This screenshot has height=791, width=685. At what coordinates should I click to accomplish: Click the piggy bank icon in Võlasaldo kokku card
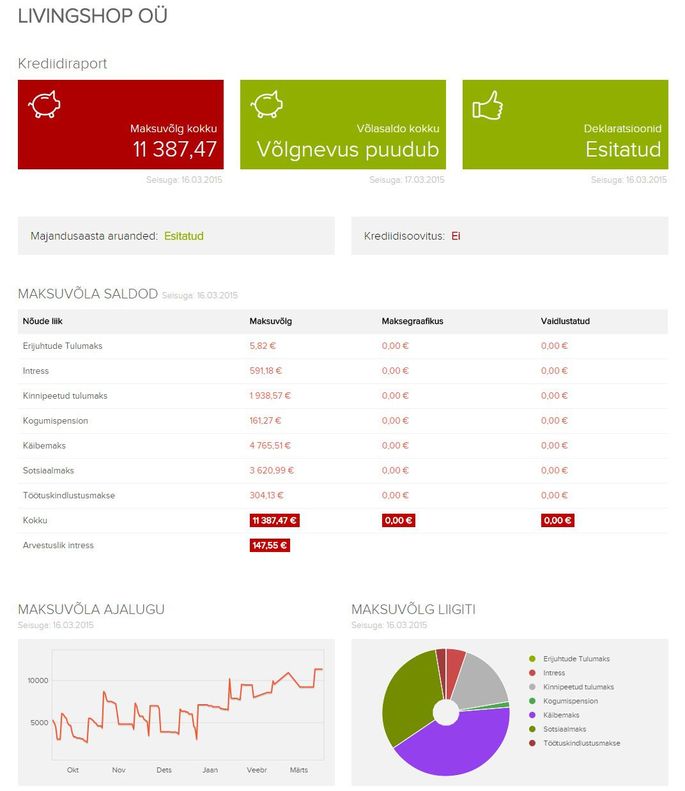pos(266,104)
